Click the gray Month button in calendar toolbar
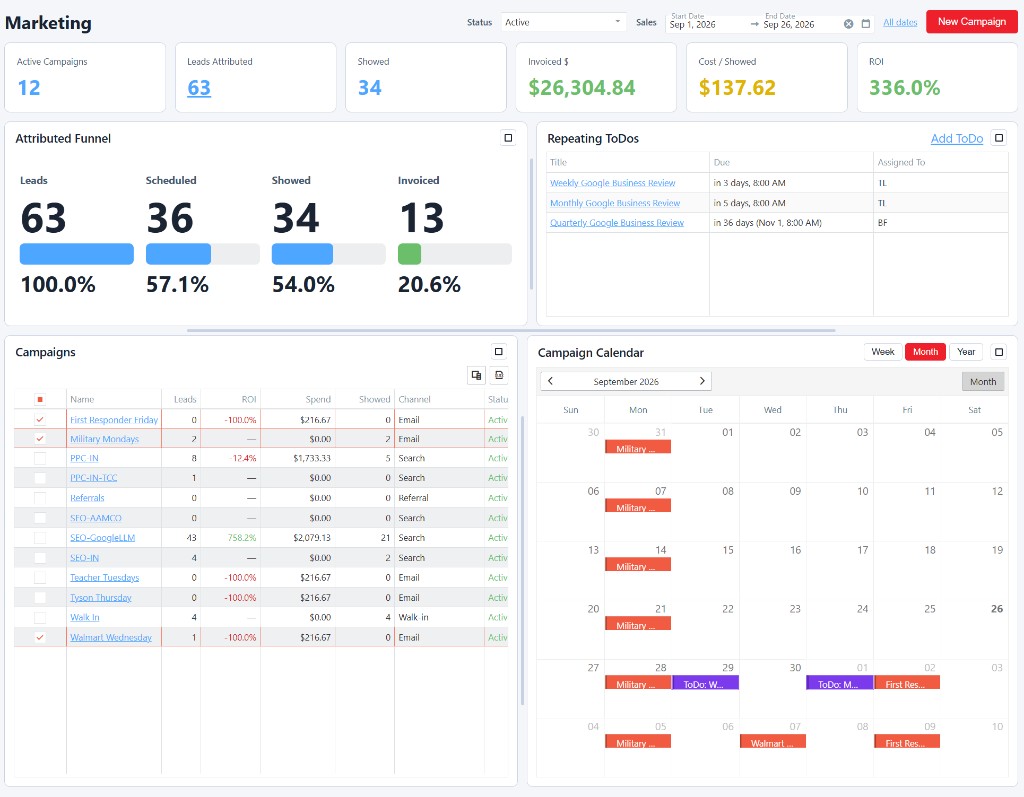This screenshot has height=797, width=1024. click(982, 382)
